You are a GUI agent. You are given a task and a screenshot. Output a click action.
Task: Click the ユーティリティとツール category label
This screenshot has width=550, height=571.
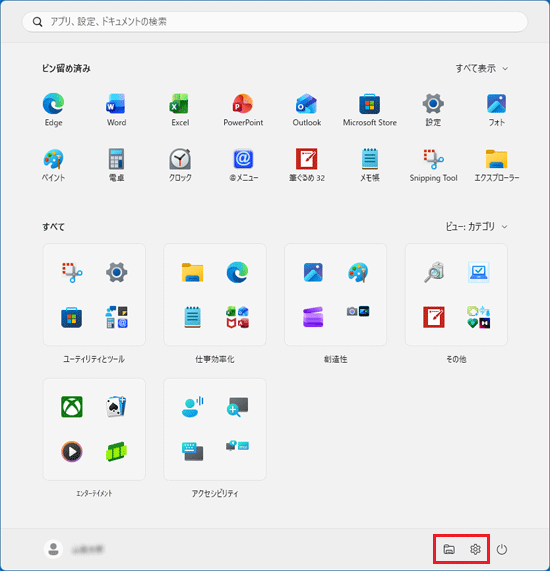(x=94, y=359)
